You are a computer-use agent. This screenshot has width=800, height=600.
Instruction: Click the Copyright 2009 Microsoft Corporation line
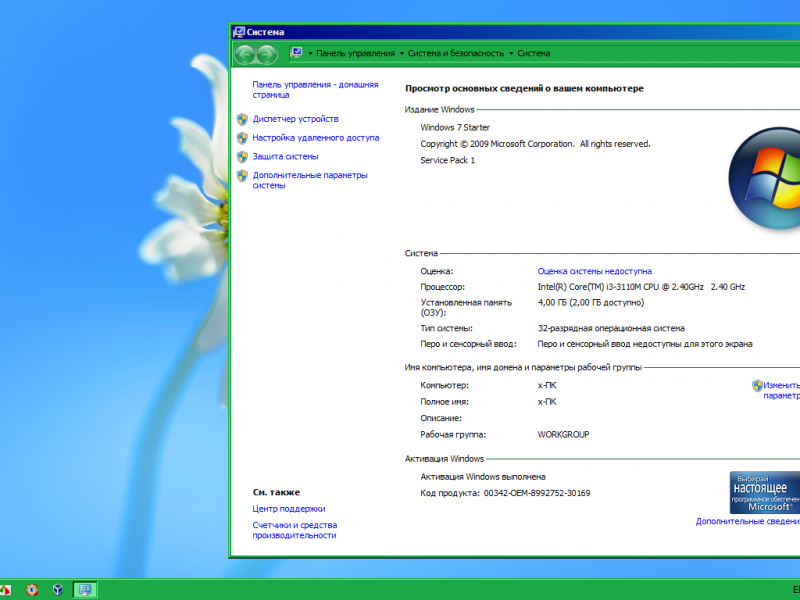[x=535, y=144]
